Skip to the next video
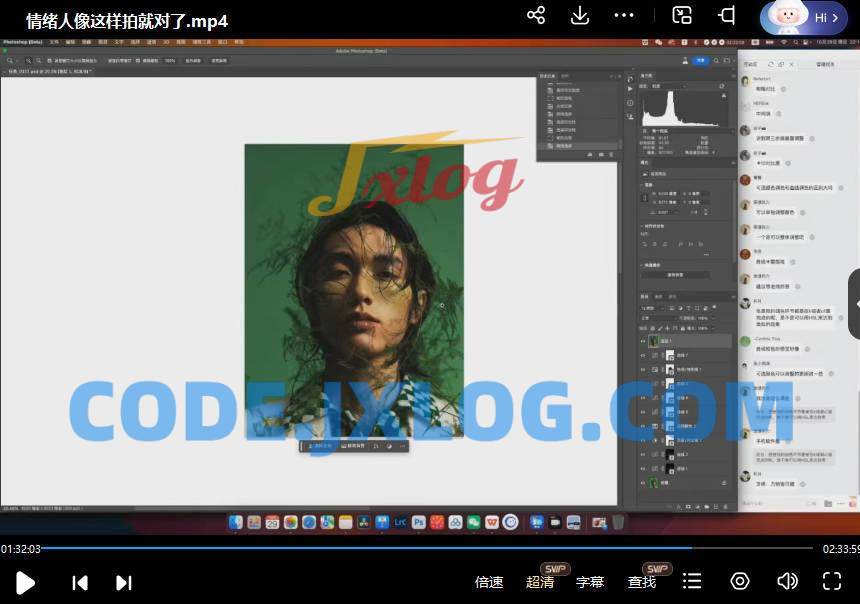The width and height of the screenshot is (860, 604). [123, 582]
